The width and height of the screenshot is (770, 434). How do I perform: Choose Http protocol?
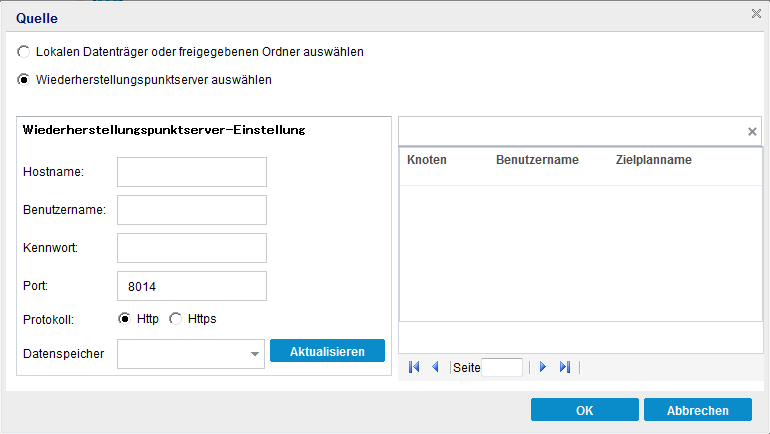[125, 319]
